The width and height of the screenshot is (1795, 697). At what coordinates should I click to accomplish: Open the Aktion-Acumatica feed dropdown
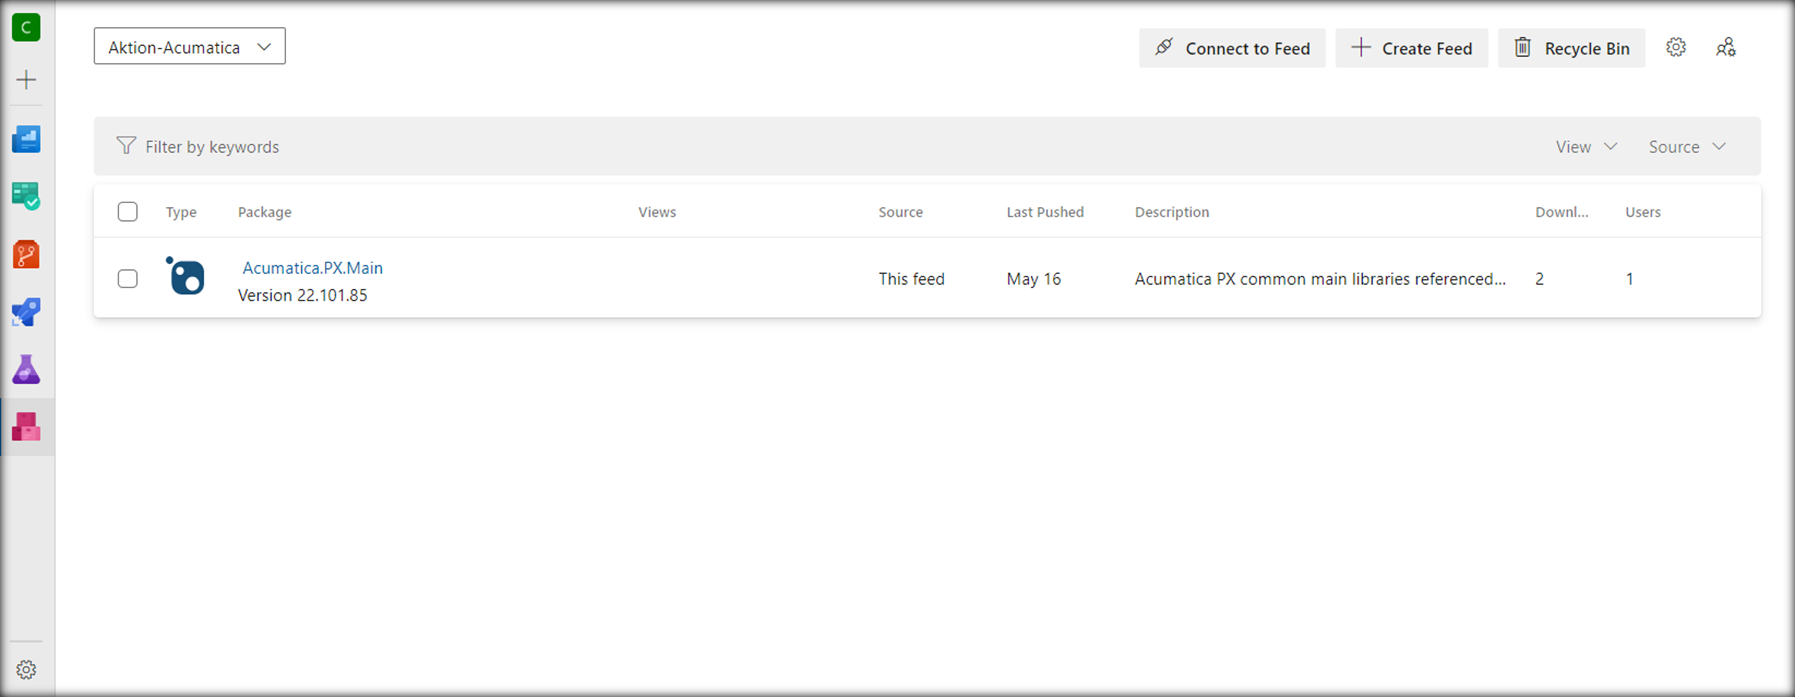pyautogui.click(x=190, y=46)
